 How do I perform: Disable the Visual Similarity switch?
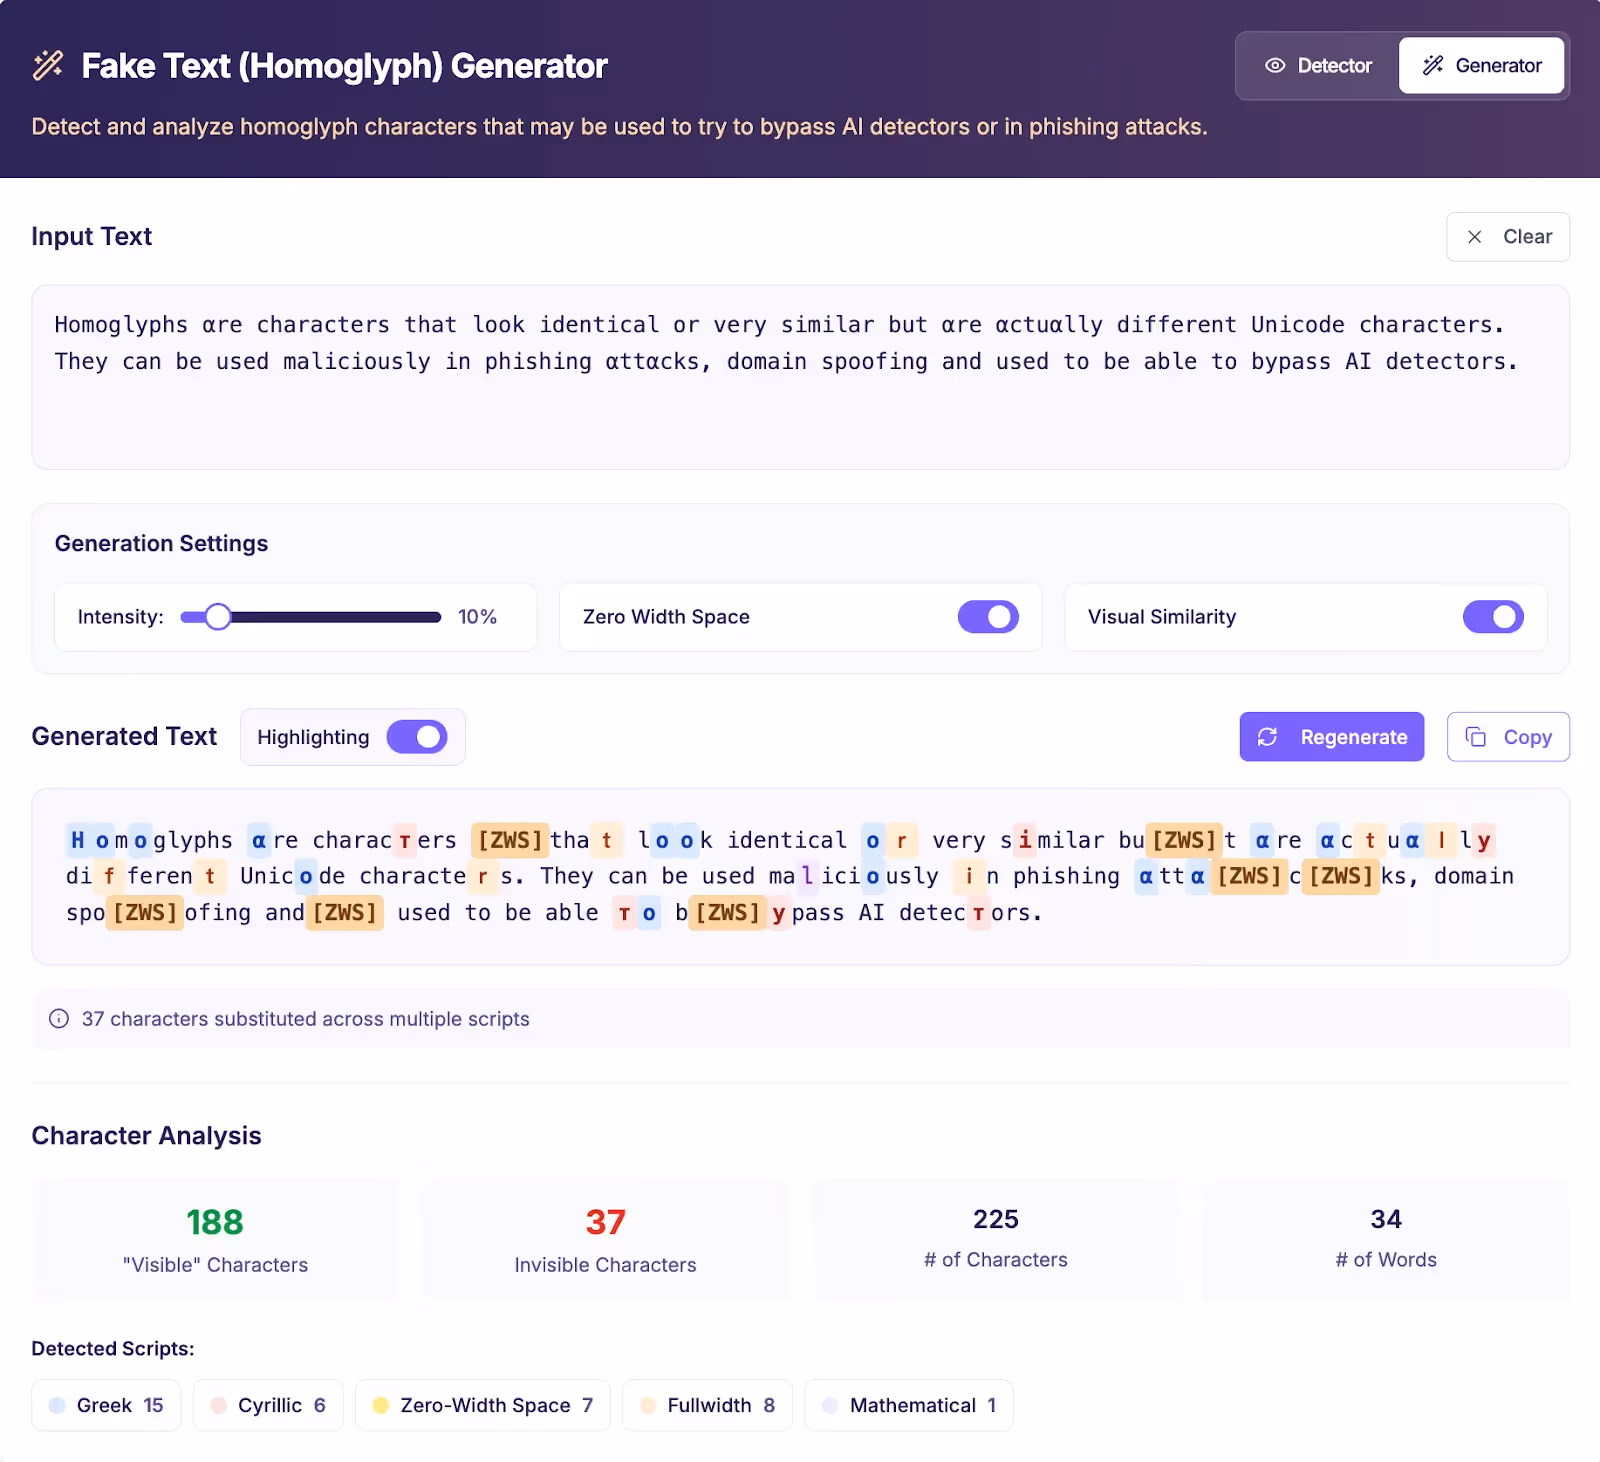(1493, 617)
